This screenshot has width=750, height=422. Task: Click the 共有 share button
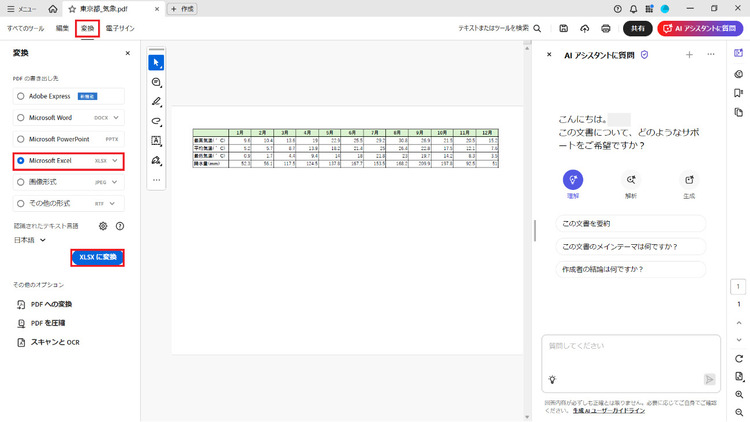[636, 29]
